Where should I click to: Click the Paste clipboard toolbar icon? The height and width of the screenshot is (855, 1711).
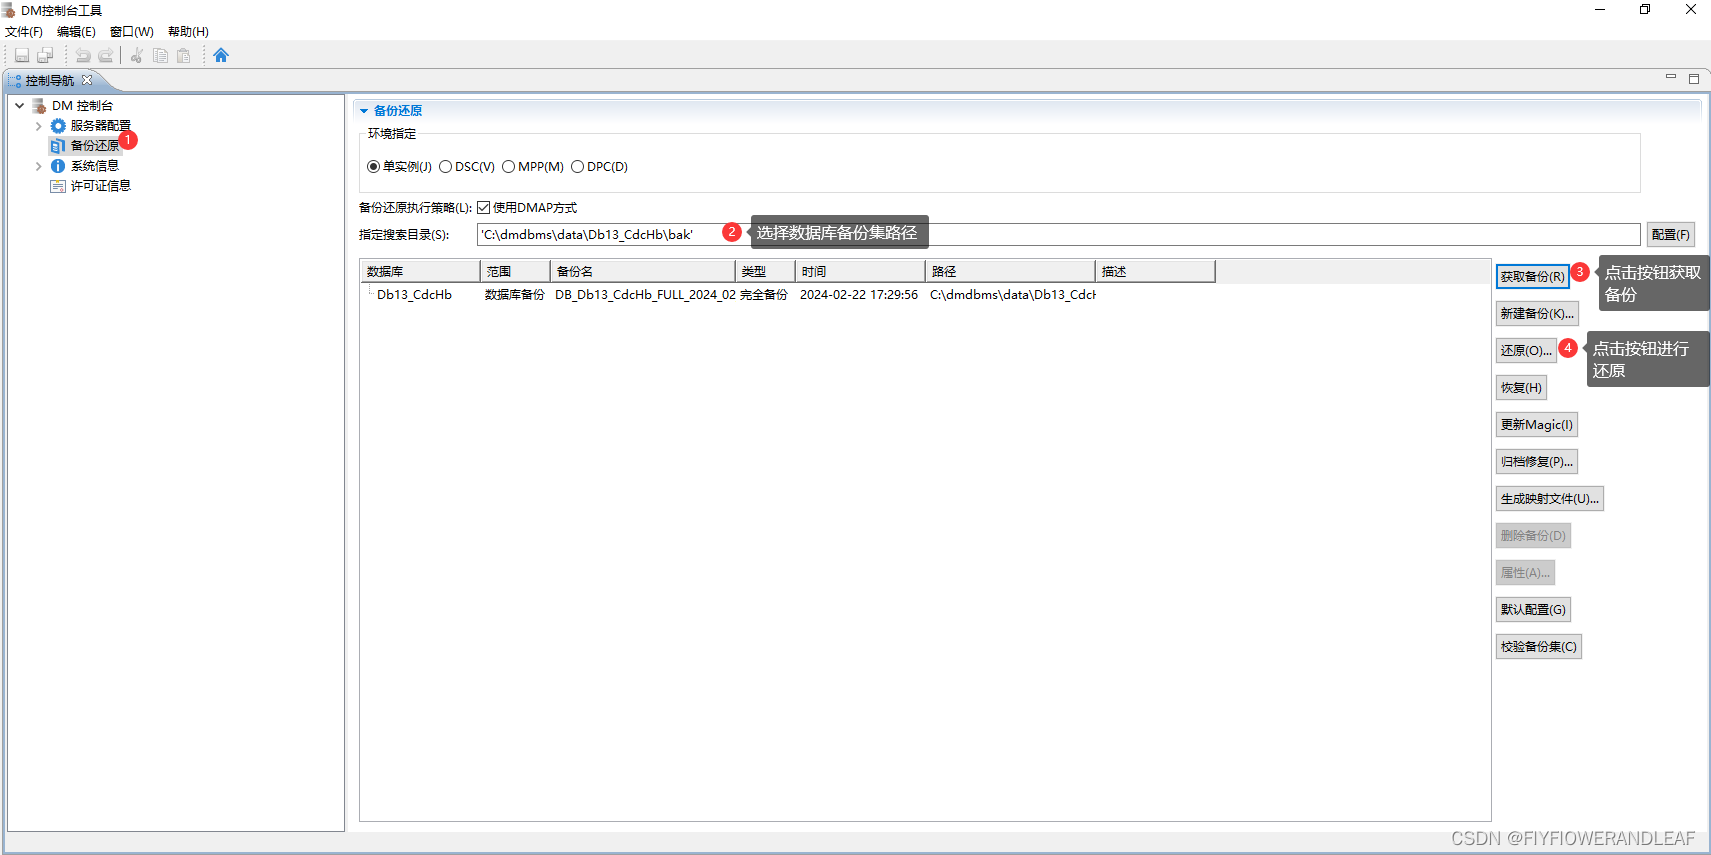[x=184, y=55]
